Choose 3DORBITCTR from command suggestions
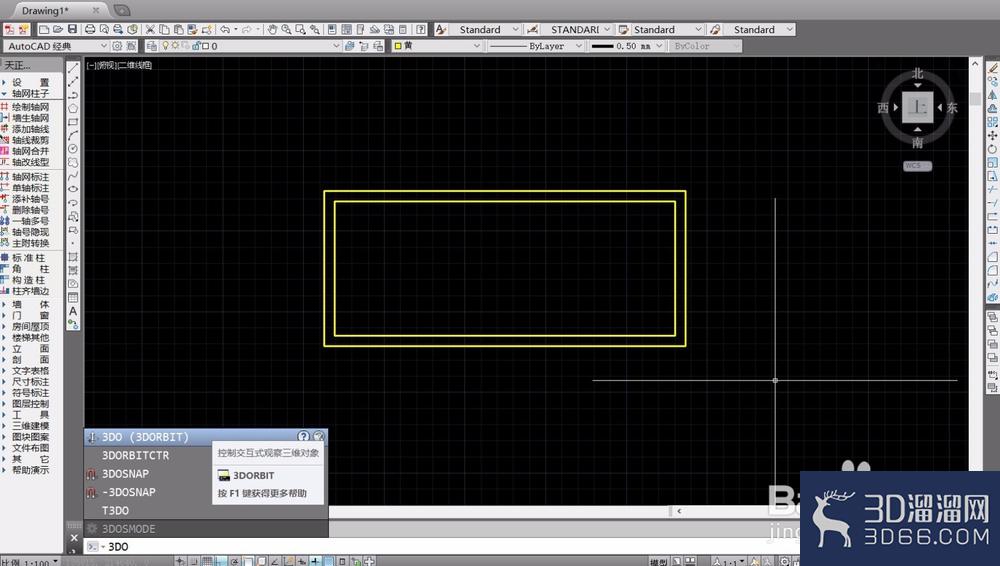Viewport: 1000px width, 566px height. pyautogui.click(x=135, y=455)
